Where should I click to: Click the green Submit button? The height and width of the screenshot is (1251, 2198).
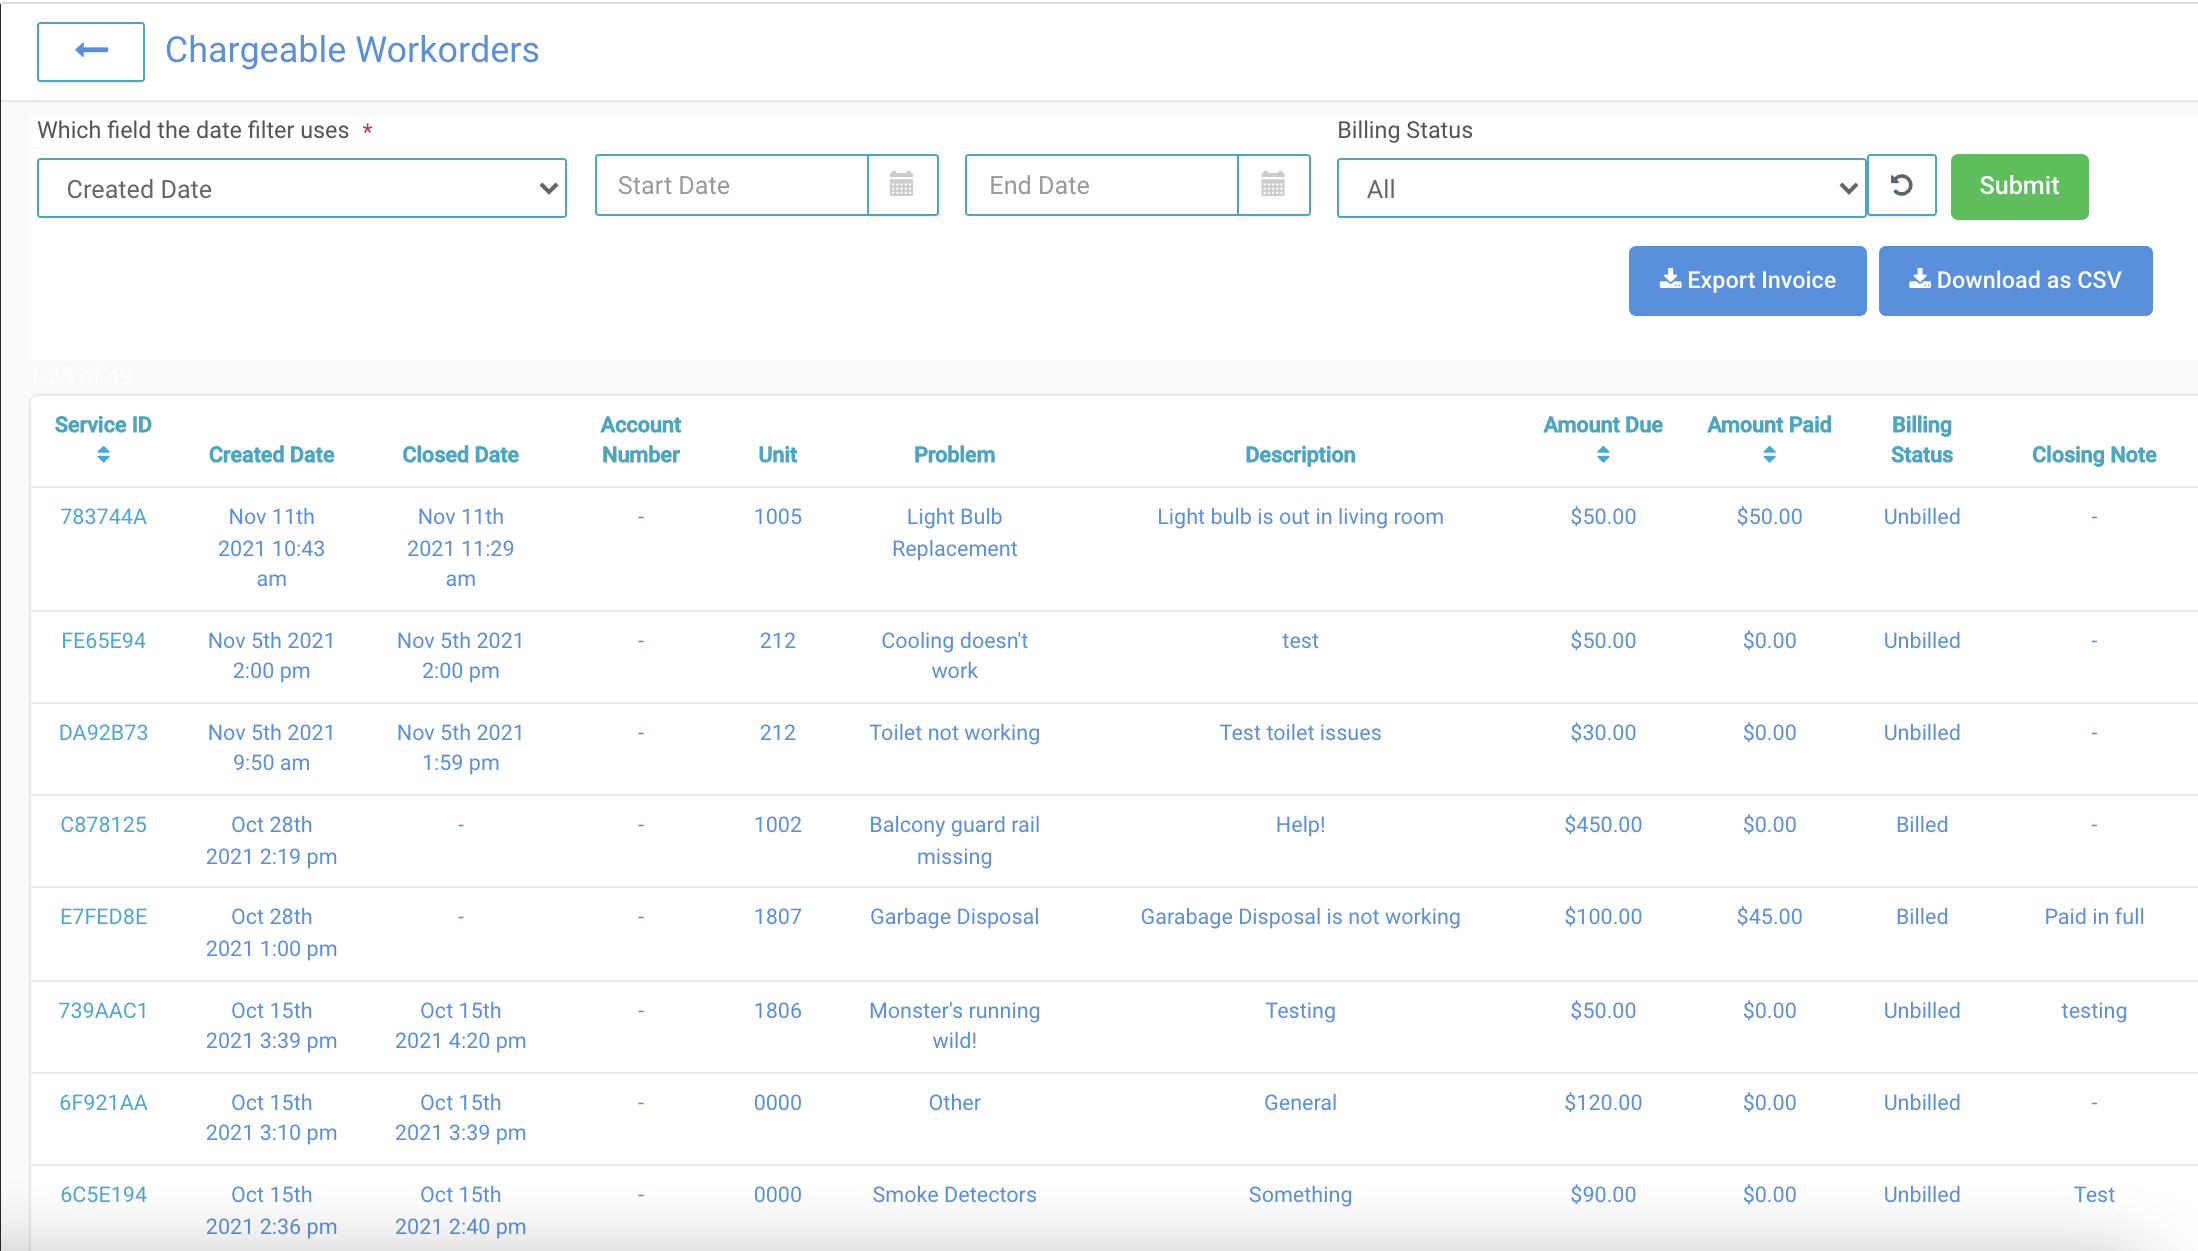2018,186
